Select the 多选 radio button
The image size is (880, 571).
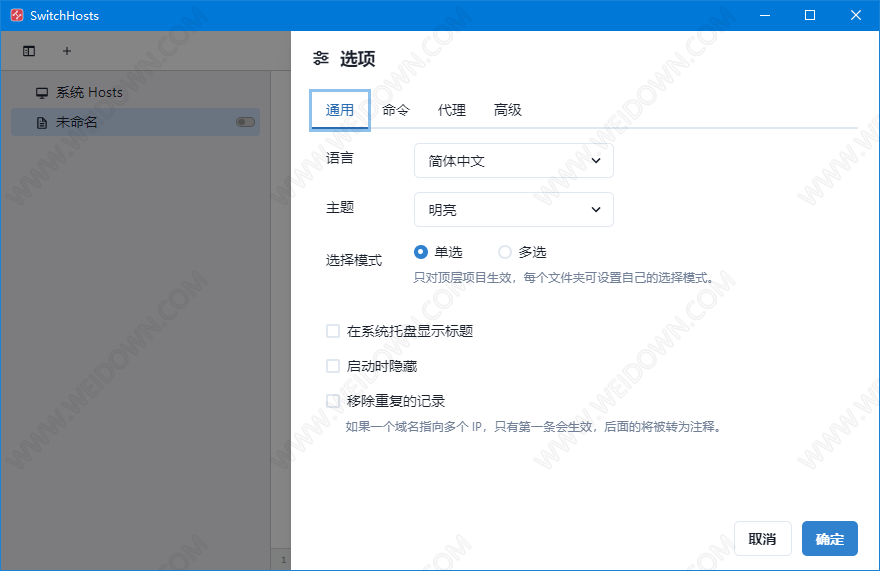click(505, 252)
